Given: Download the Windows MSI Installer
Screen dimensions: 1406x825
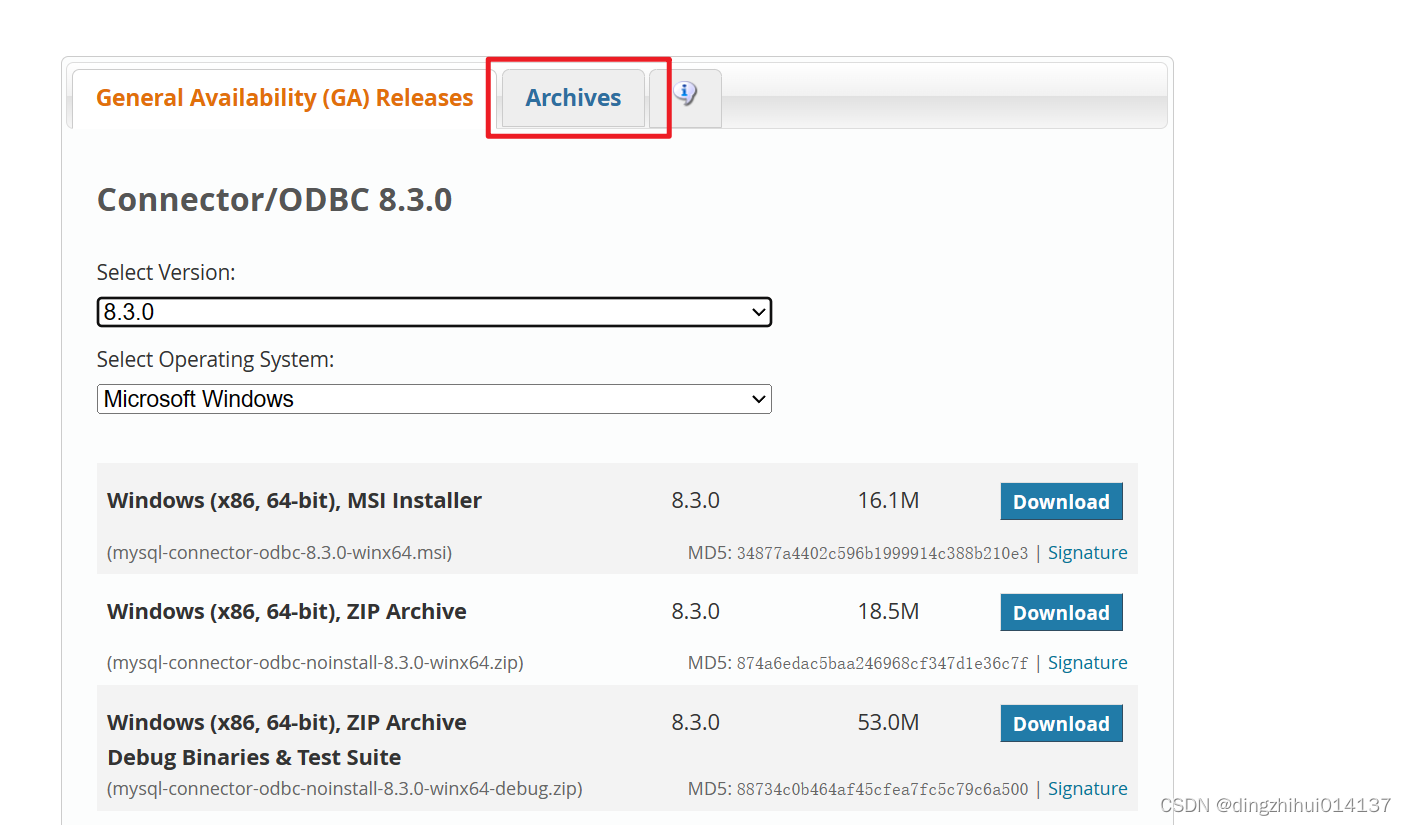Looking at the screenshot, I should (1061, 501).
